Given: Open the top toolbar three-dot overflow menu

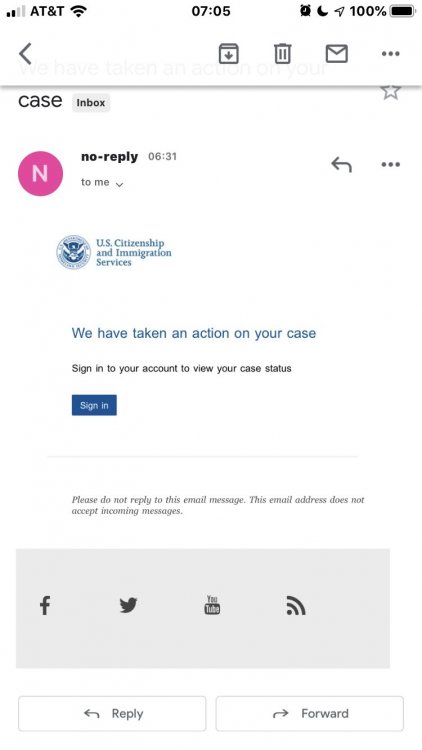Looking at the screenshot, I should [x=390, y=54].
